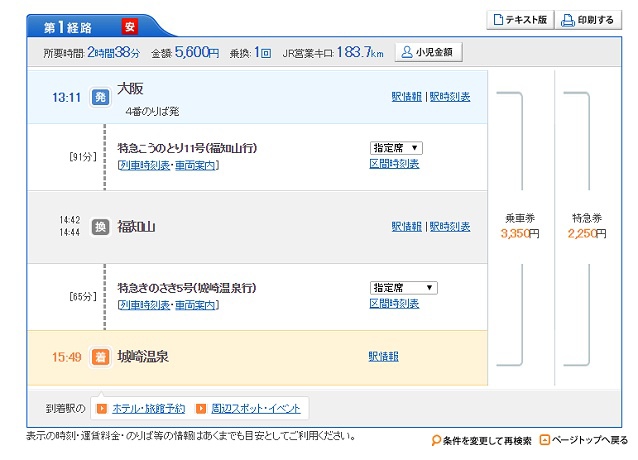This screenshot has height=460, width=638.
Task: Click the [65分] ride duration label
Action: click(x=83, y=296)
